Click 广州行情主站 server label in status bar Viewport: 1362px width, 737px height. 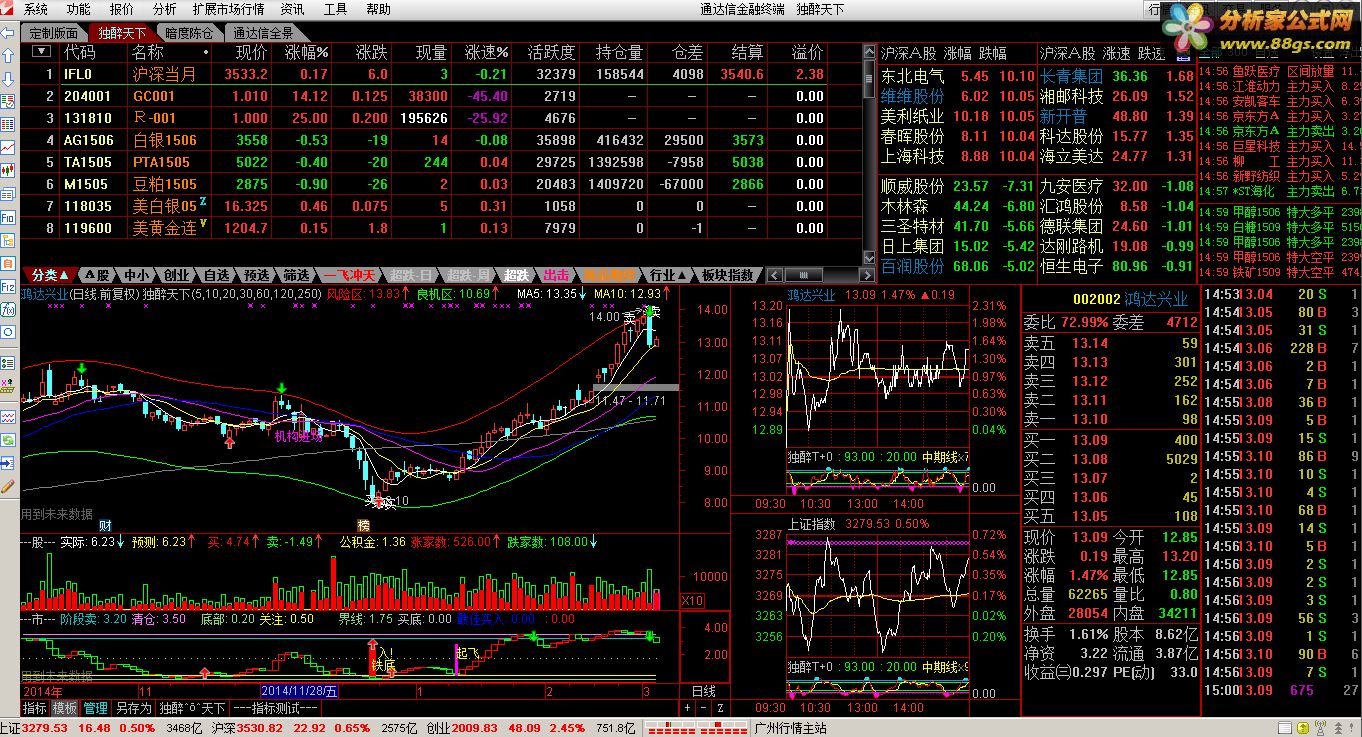(x=791, y=729)
